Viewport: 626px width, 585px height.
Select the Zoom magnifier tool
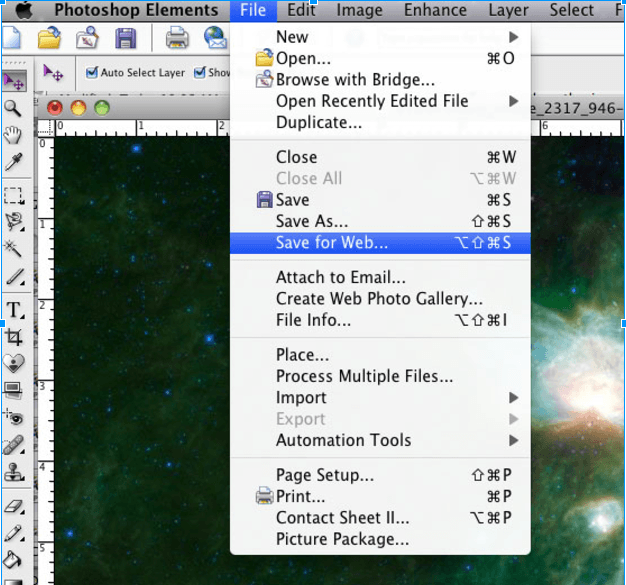click(x=13, y=108)
